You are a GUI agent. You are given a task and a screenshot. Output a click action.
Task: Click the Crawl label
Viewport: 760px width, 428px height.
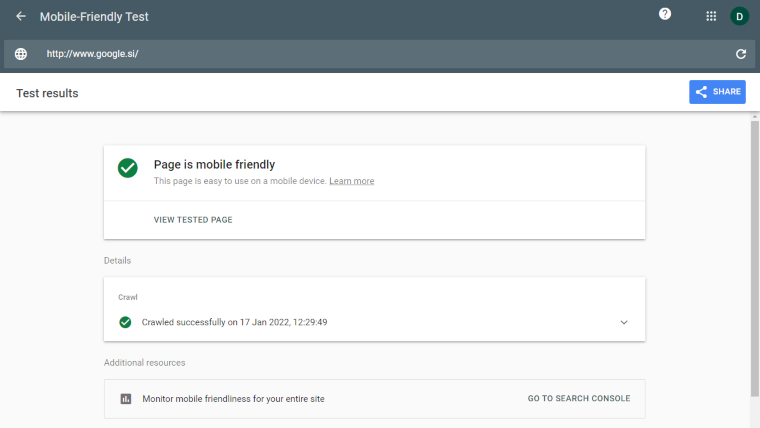128,297
